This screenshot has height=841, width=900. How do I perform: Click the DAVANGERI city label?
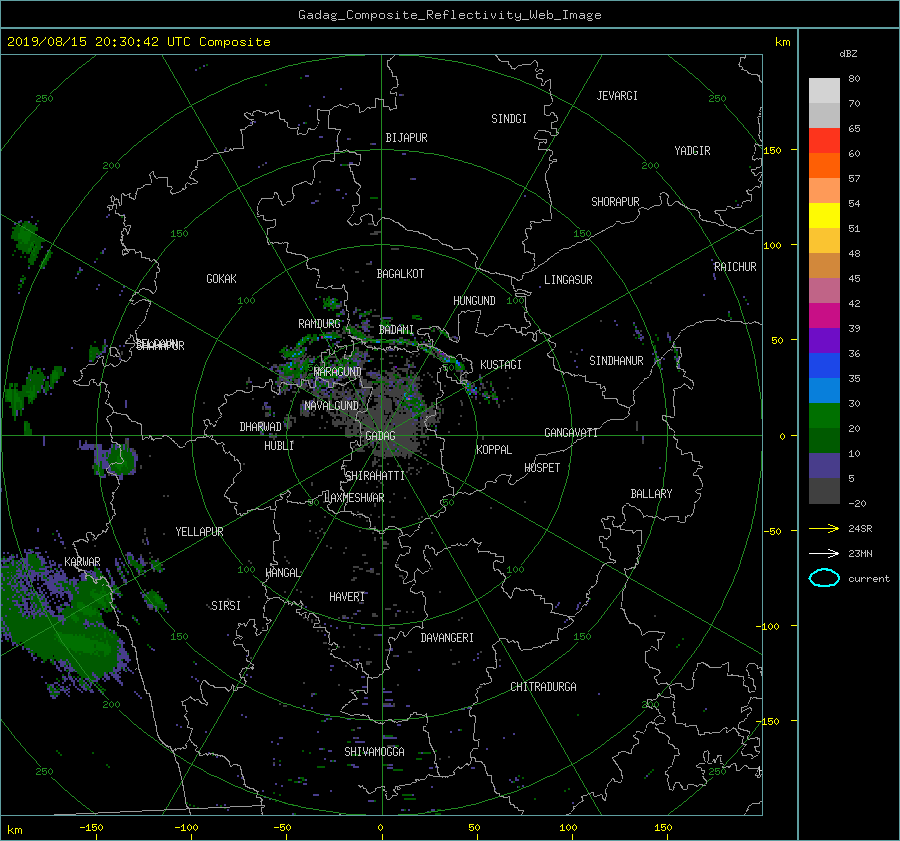coord(447,638)
